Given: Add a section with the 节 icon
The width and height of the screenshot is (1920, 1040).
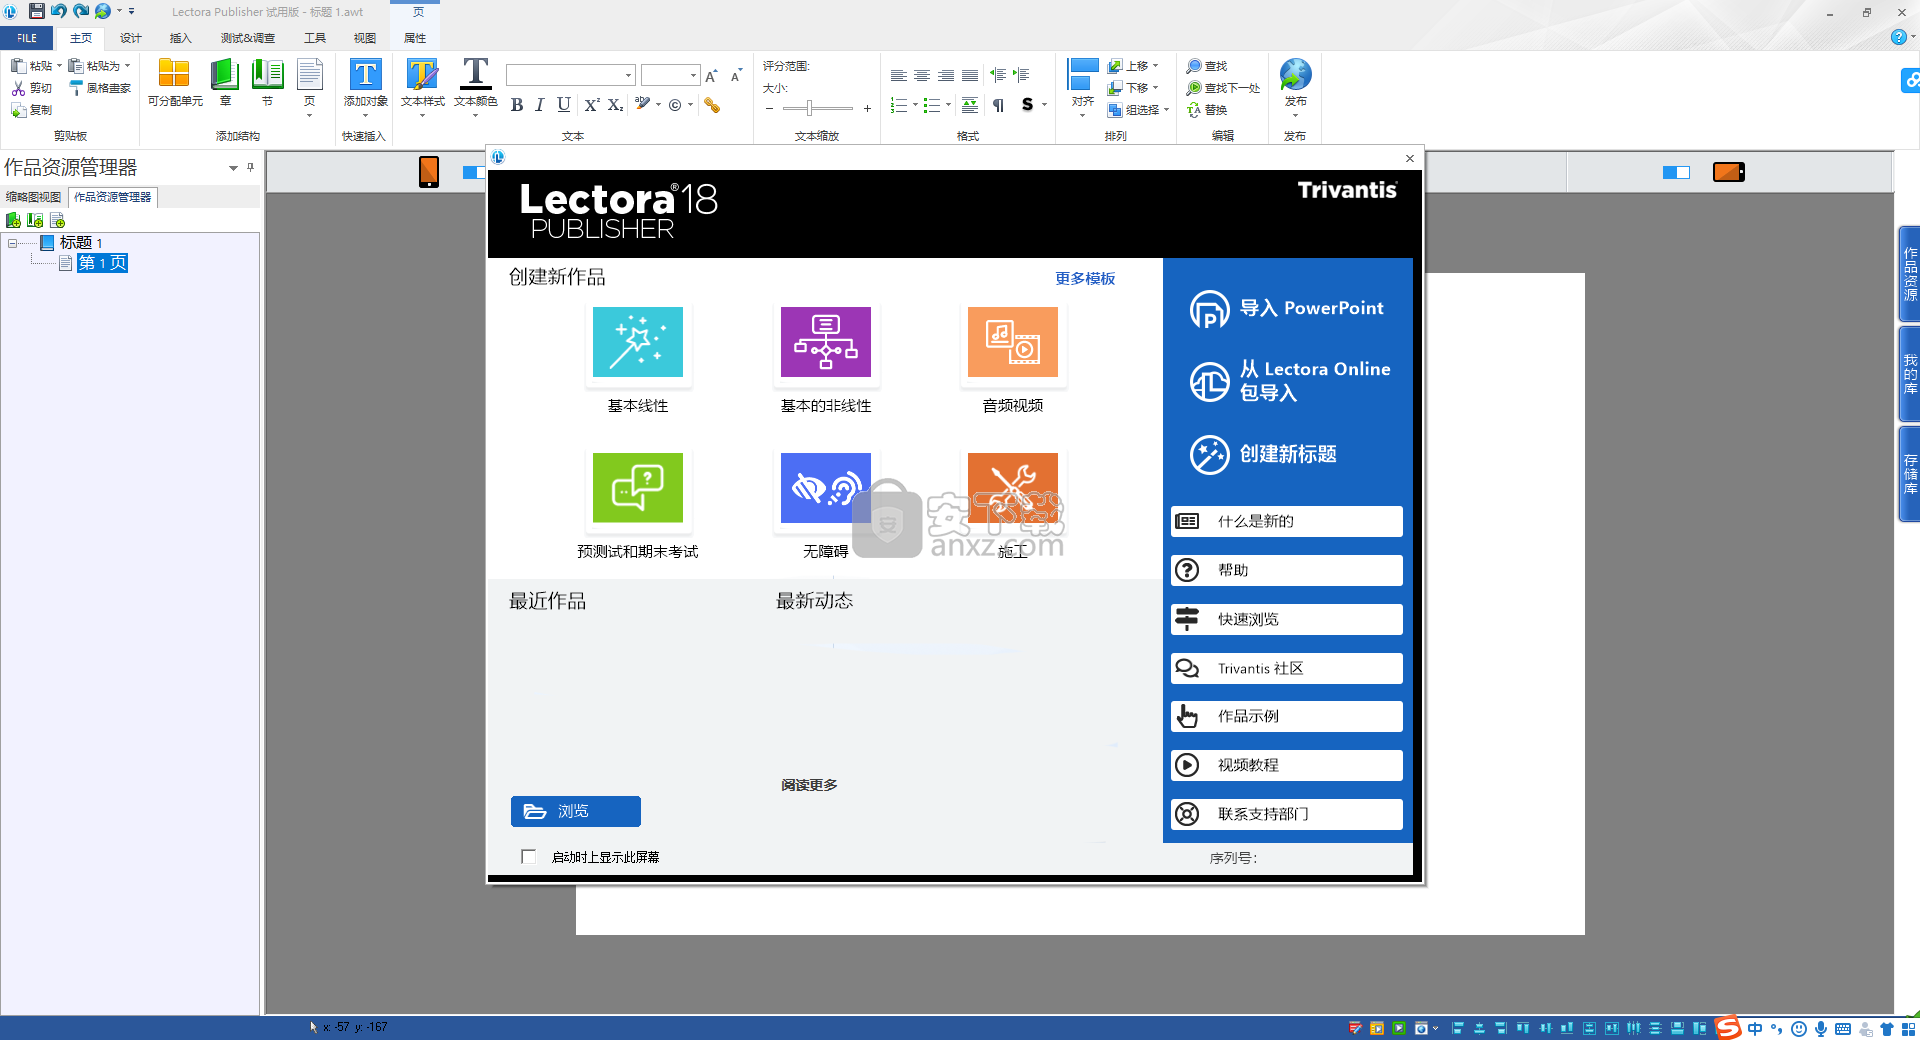Looking at the screenshot, I should 267,76.
